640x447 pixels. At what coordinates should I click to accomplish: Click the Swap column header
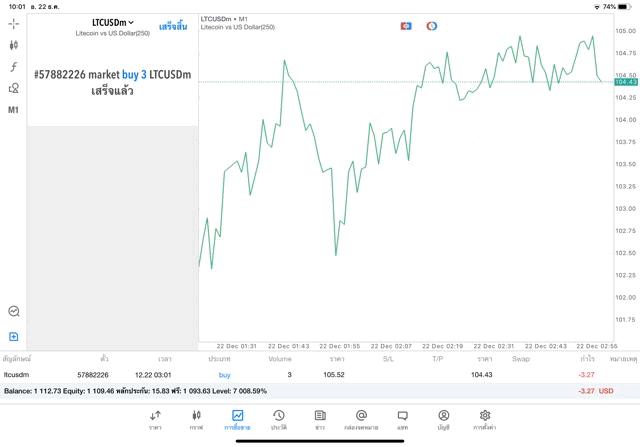521,359
